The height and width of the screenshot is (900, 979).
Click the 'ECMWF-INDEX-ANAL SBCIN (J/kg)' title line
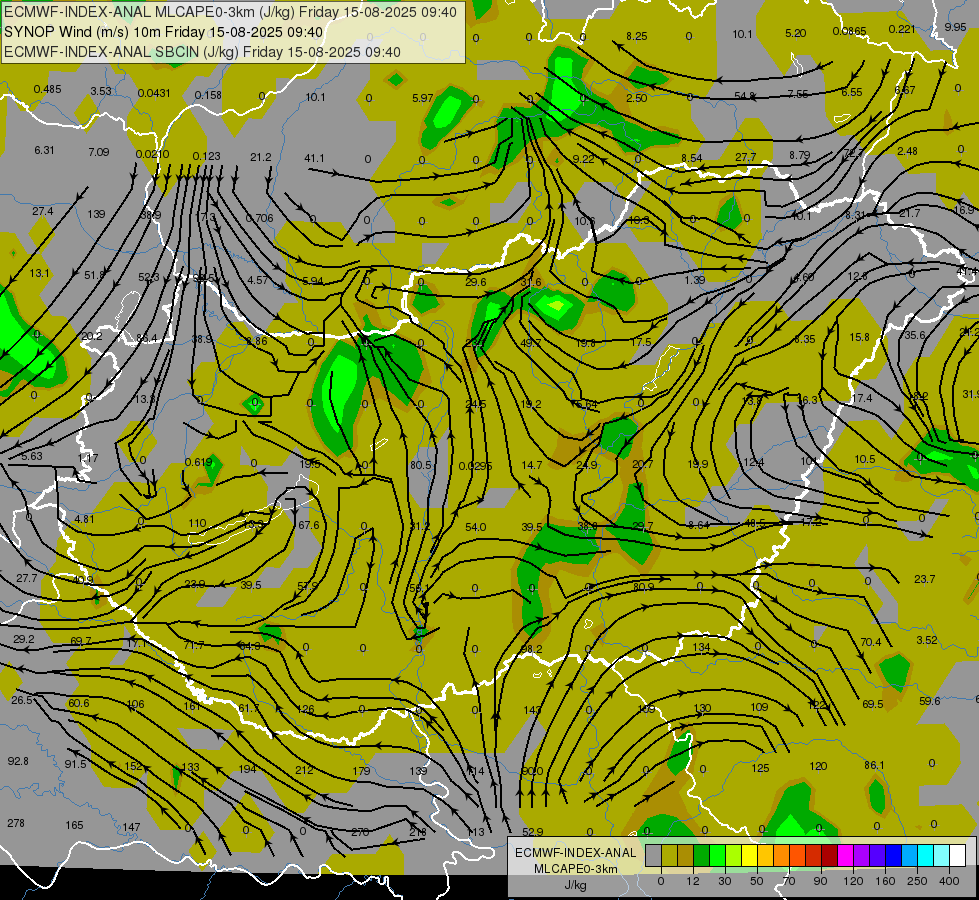point(122,52)
